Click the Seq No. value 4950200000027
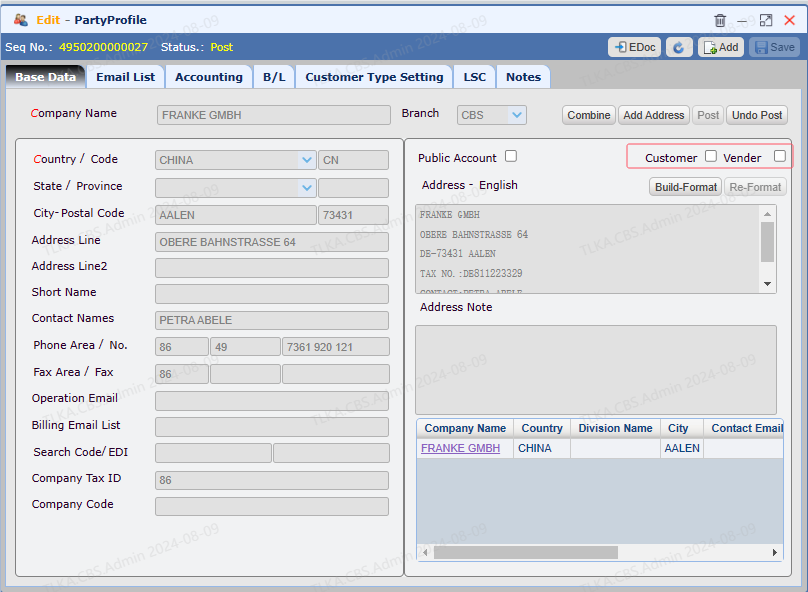This screenshot has width=808, height=592. point(103,47)
